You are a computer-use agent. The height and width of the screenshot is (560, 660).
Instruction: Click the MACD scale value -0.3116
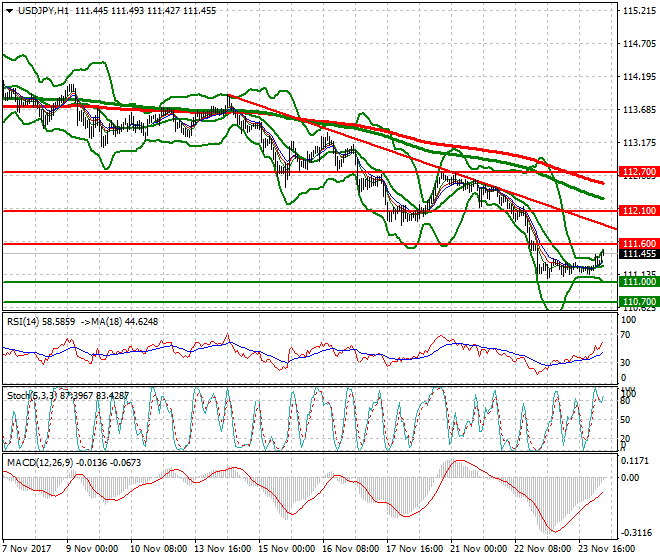[636, 533]
